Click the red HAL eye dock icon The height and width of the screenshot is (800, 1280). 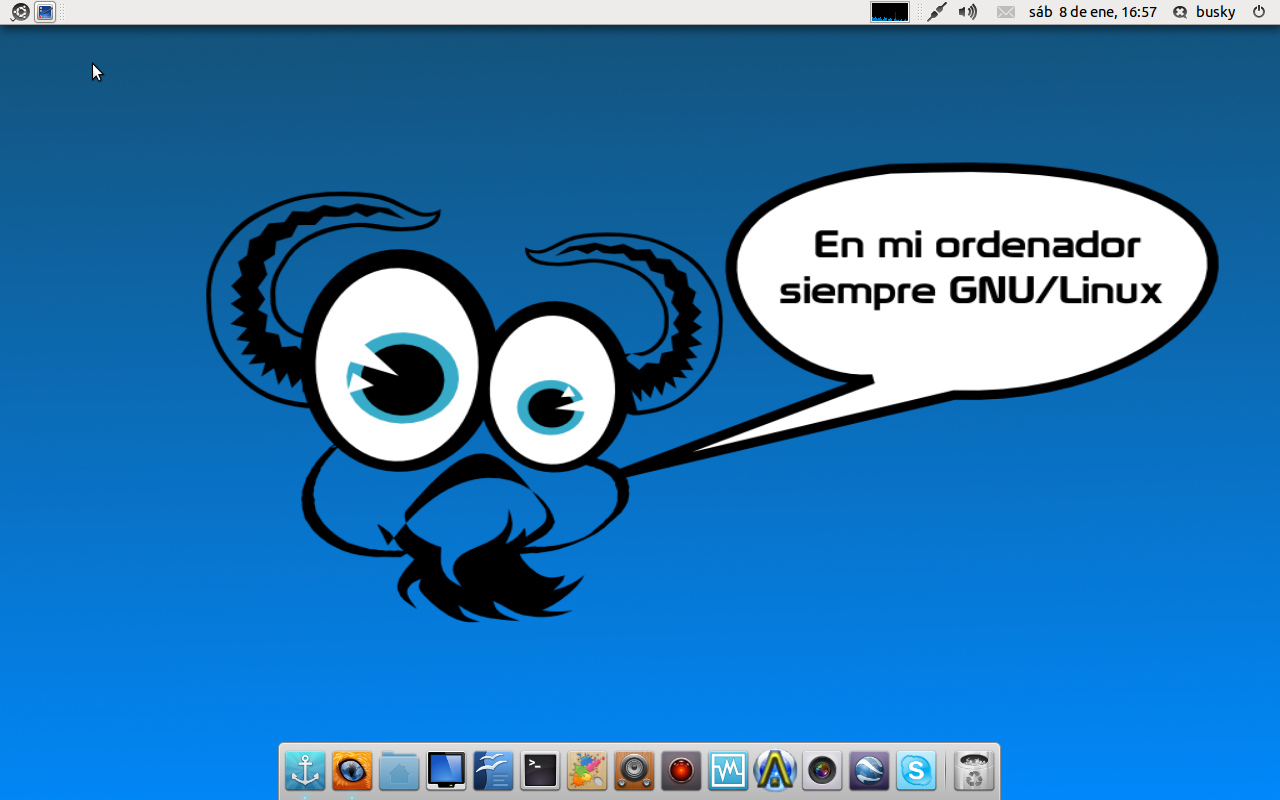[681, 771]
